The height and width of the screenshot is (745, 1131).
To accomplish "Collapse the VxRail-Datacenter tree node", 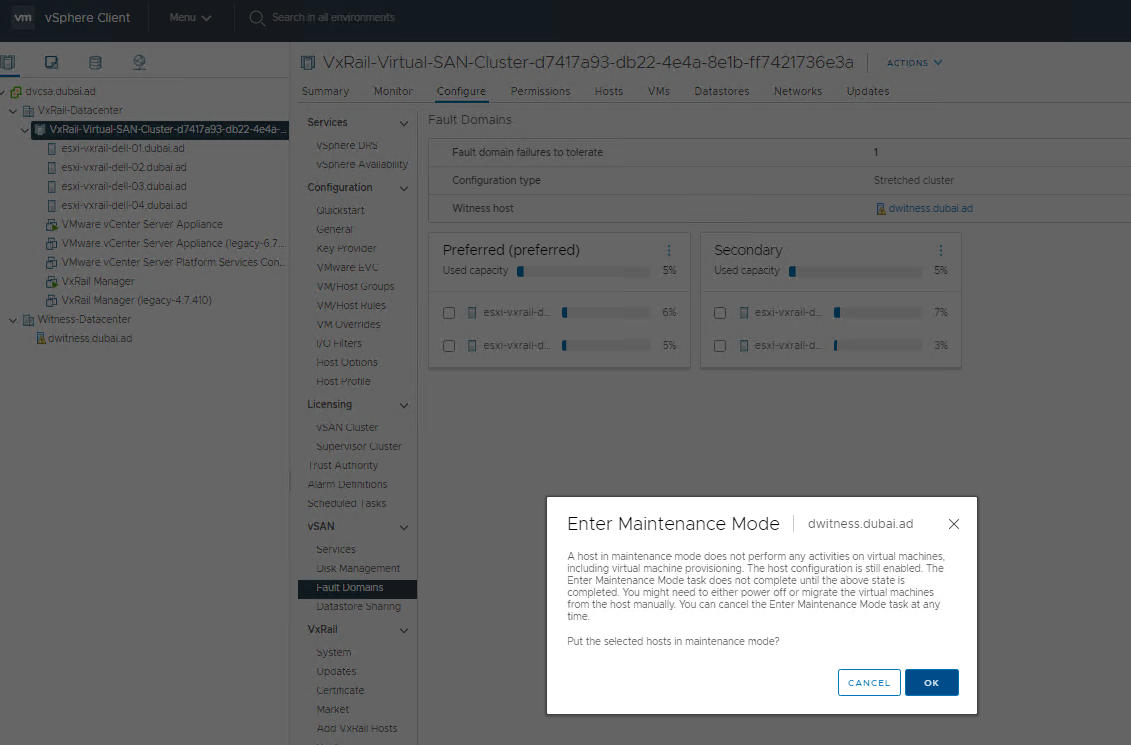I will point(13,111).
